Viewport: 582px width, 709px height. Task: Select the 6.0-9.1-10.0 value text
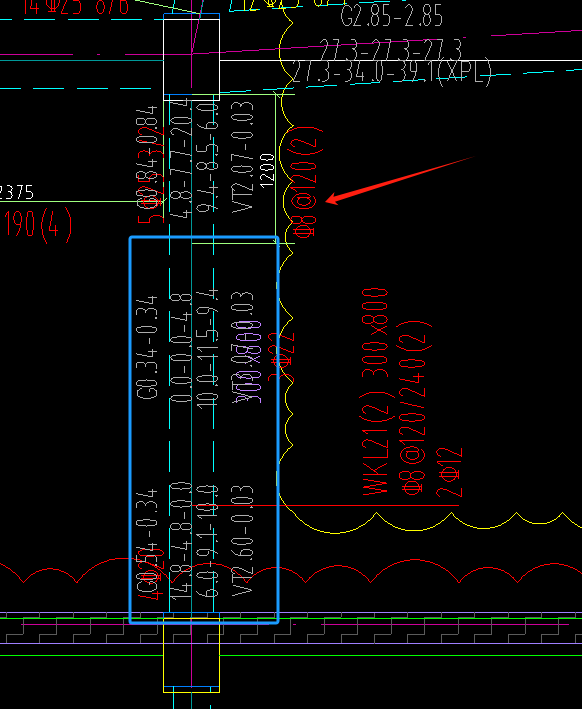click(x=208, y=541)
